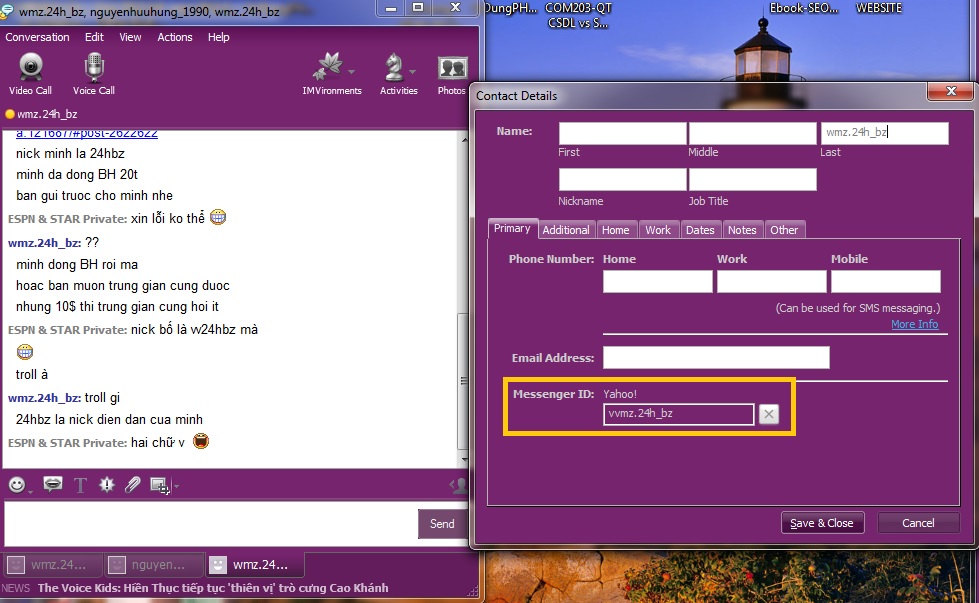
Task: Attach a file using the paperclip icon
Action: pos(132,484)
